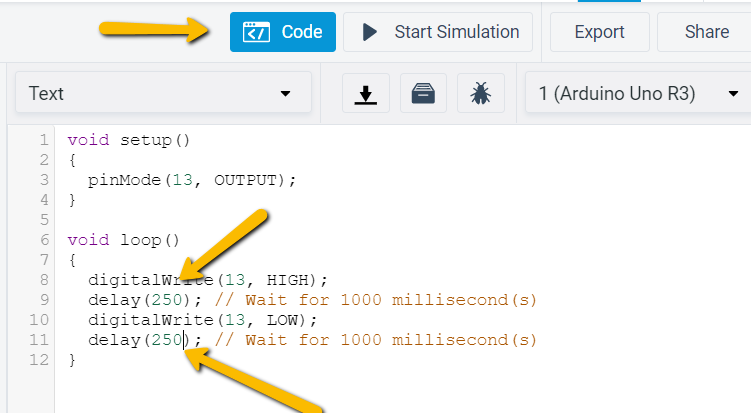Image resolution: width=751 pixels, height=413 pixels.
Task: Click line number 6 in the gutter
Action: point(43,240)
